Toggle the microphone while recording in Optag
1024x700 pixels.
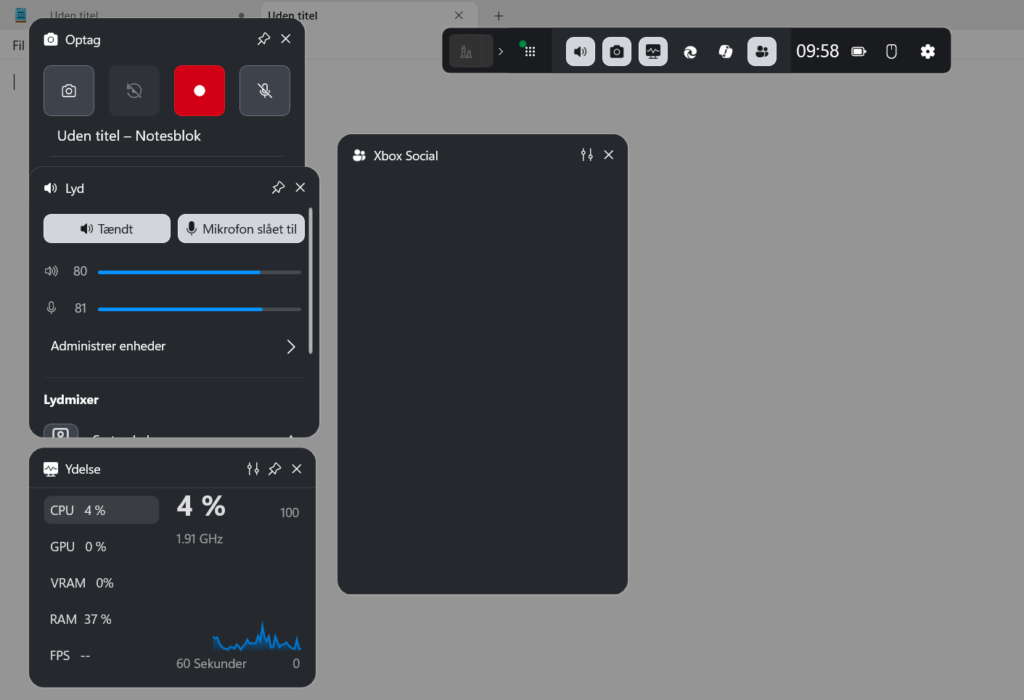pos(264,91)
